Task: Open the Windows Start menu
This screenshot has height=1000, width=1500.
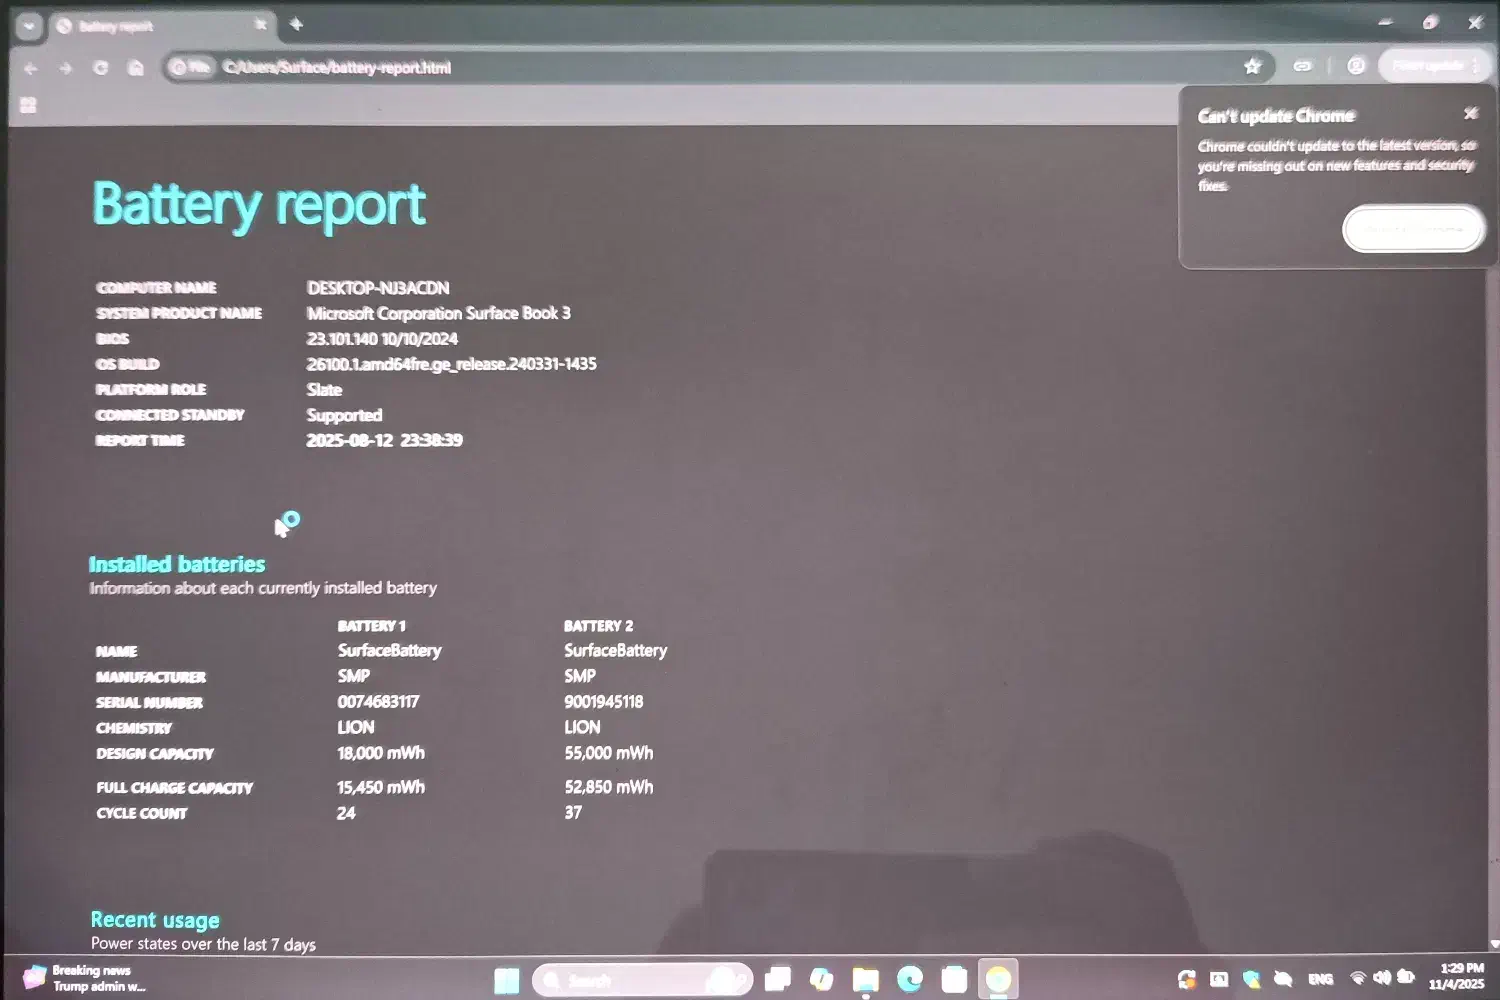Action: pos(507,980)
